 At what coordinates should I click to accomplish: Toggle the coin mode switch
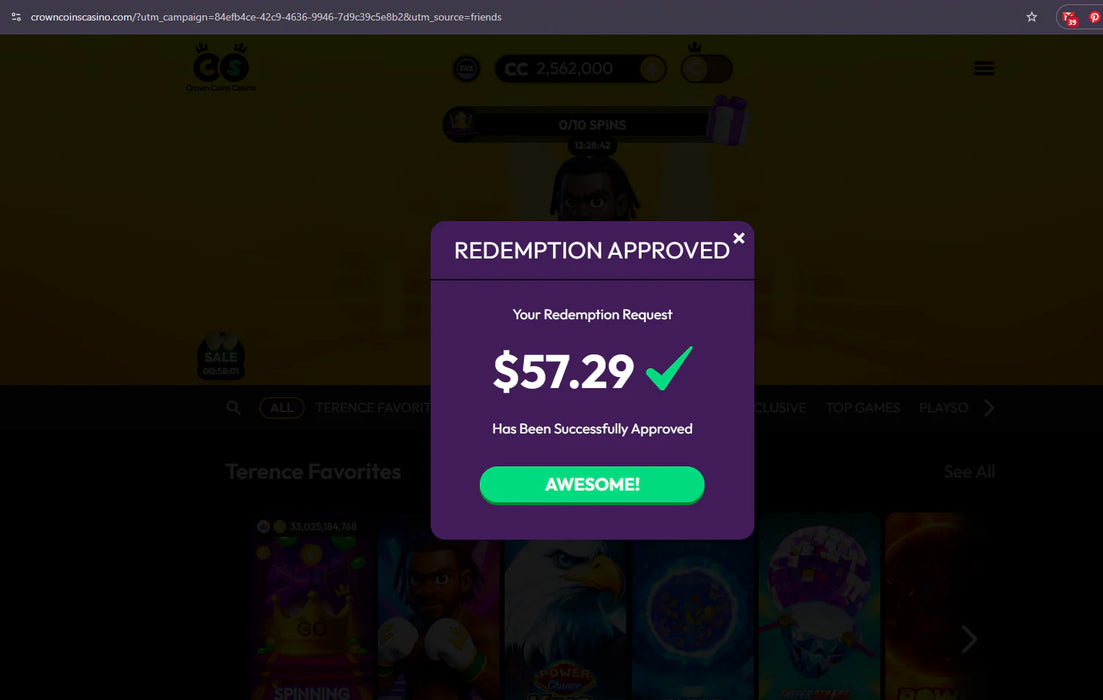pos(706,68)
